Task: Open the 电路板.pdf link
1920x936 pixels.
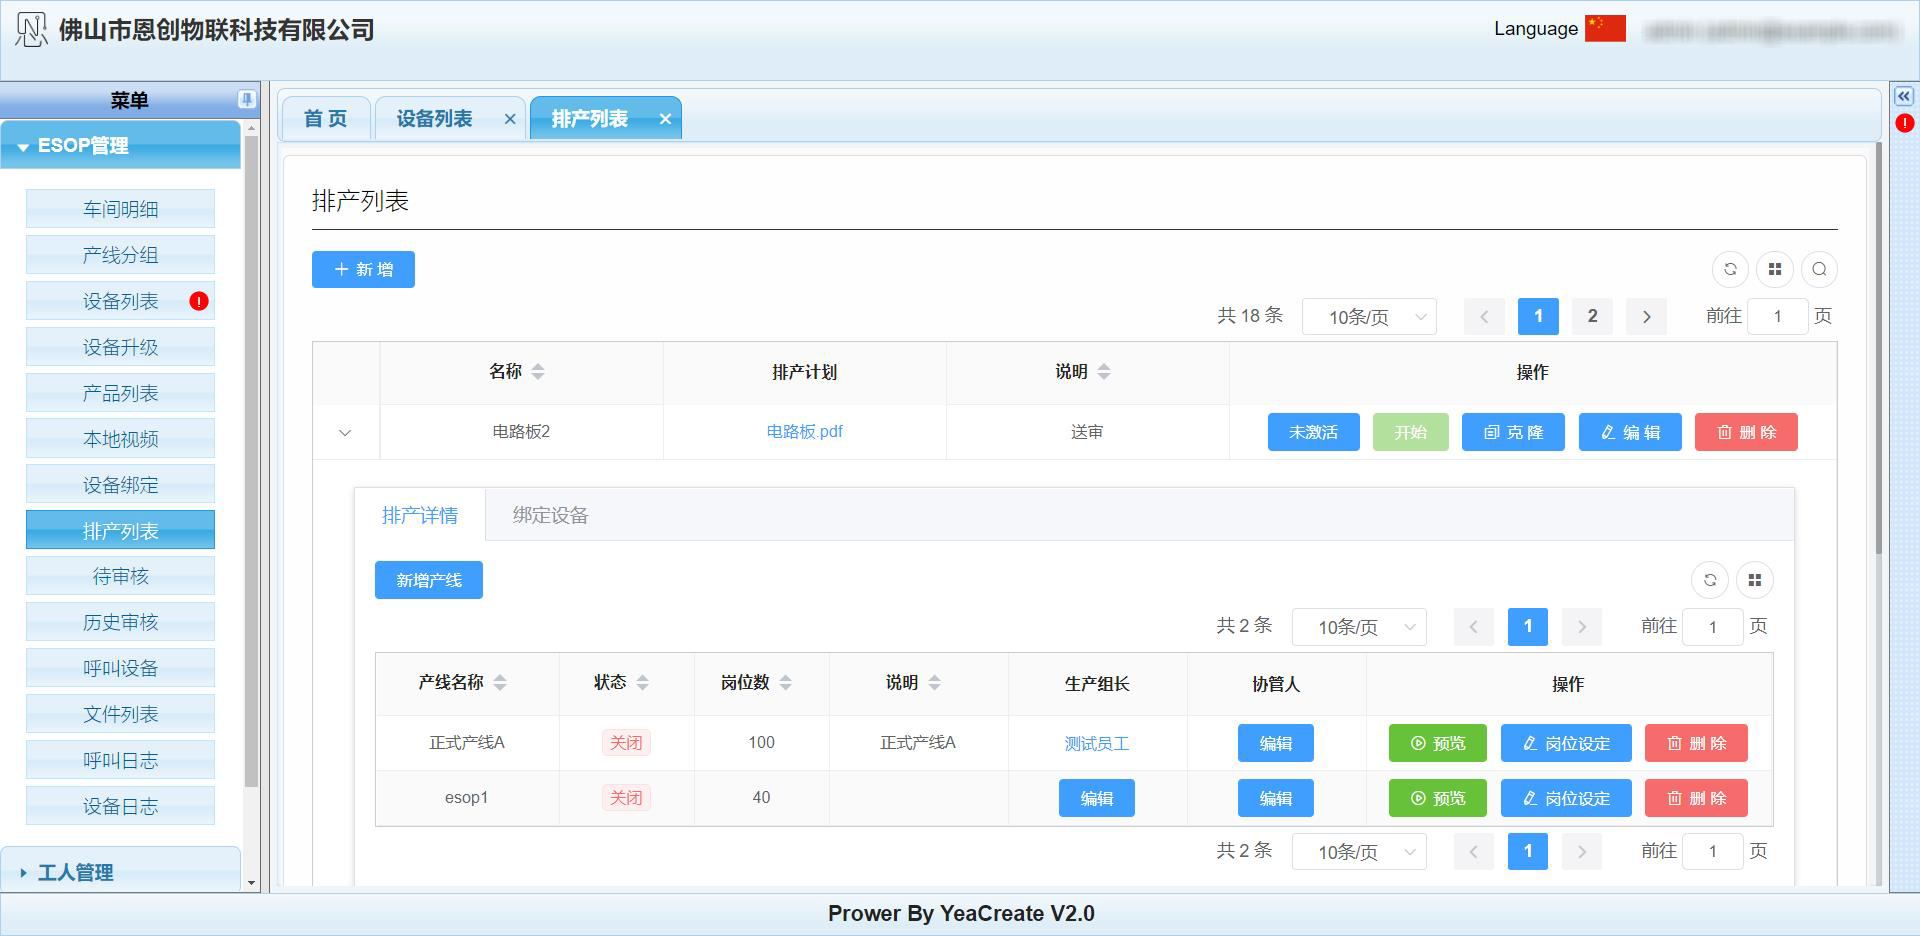Action: pyautogui.click(x=804, y=432)
